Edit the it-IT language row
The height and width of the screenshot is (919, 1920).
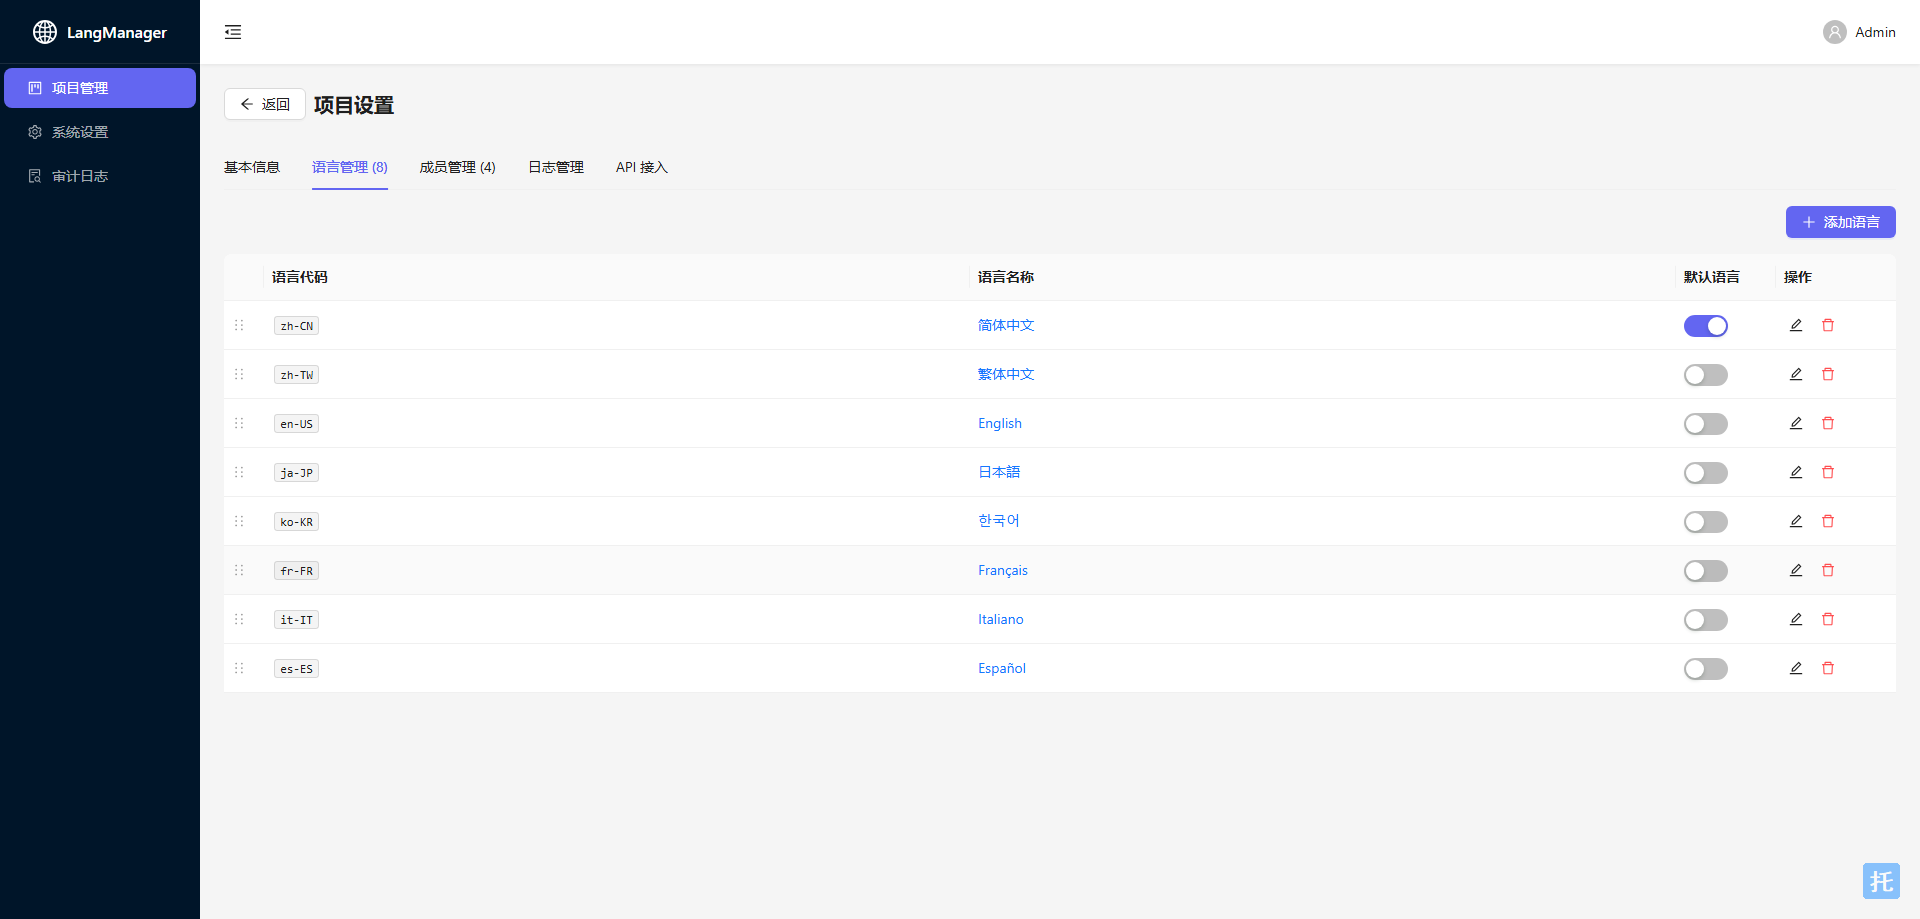coord(1796,619)
